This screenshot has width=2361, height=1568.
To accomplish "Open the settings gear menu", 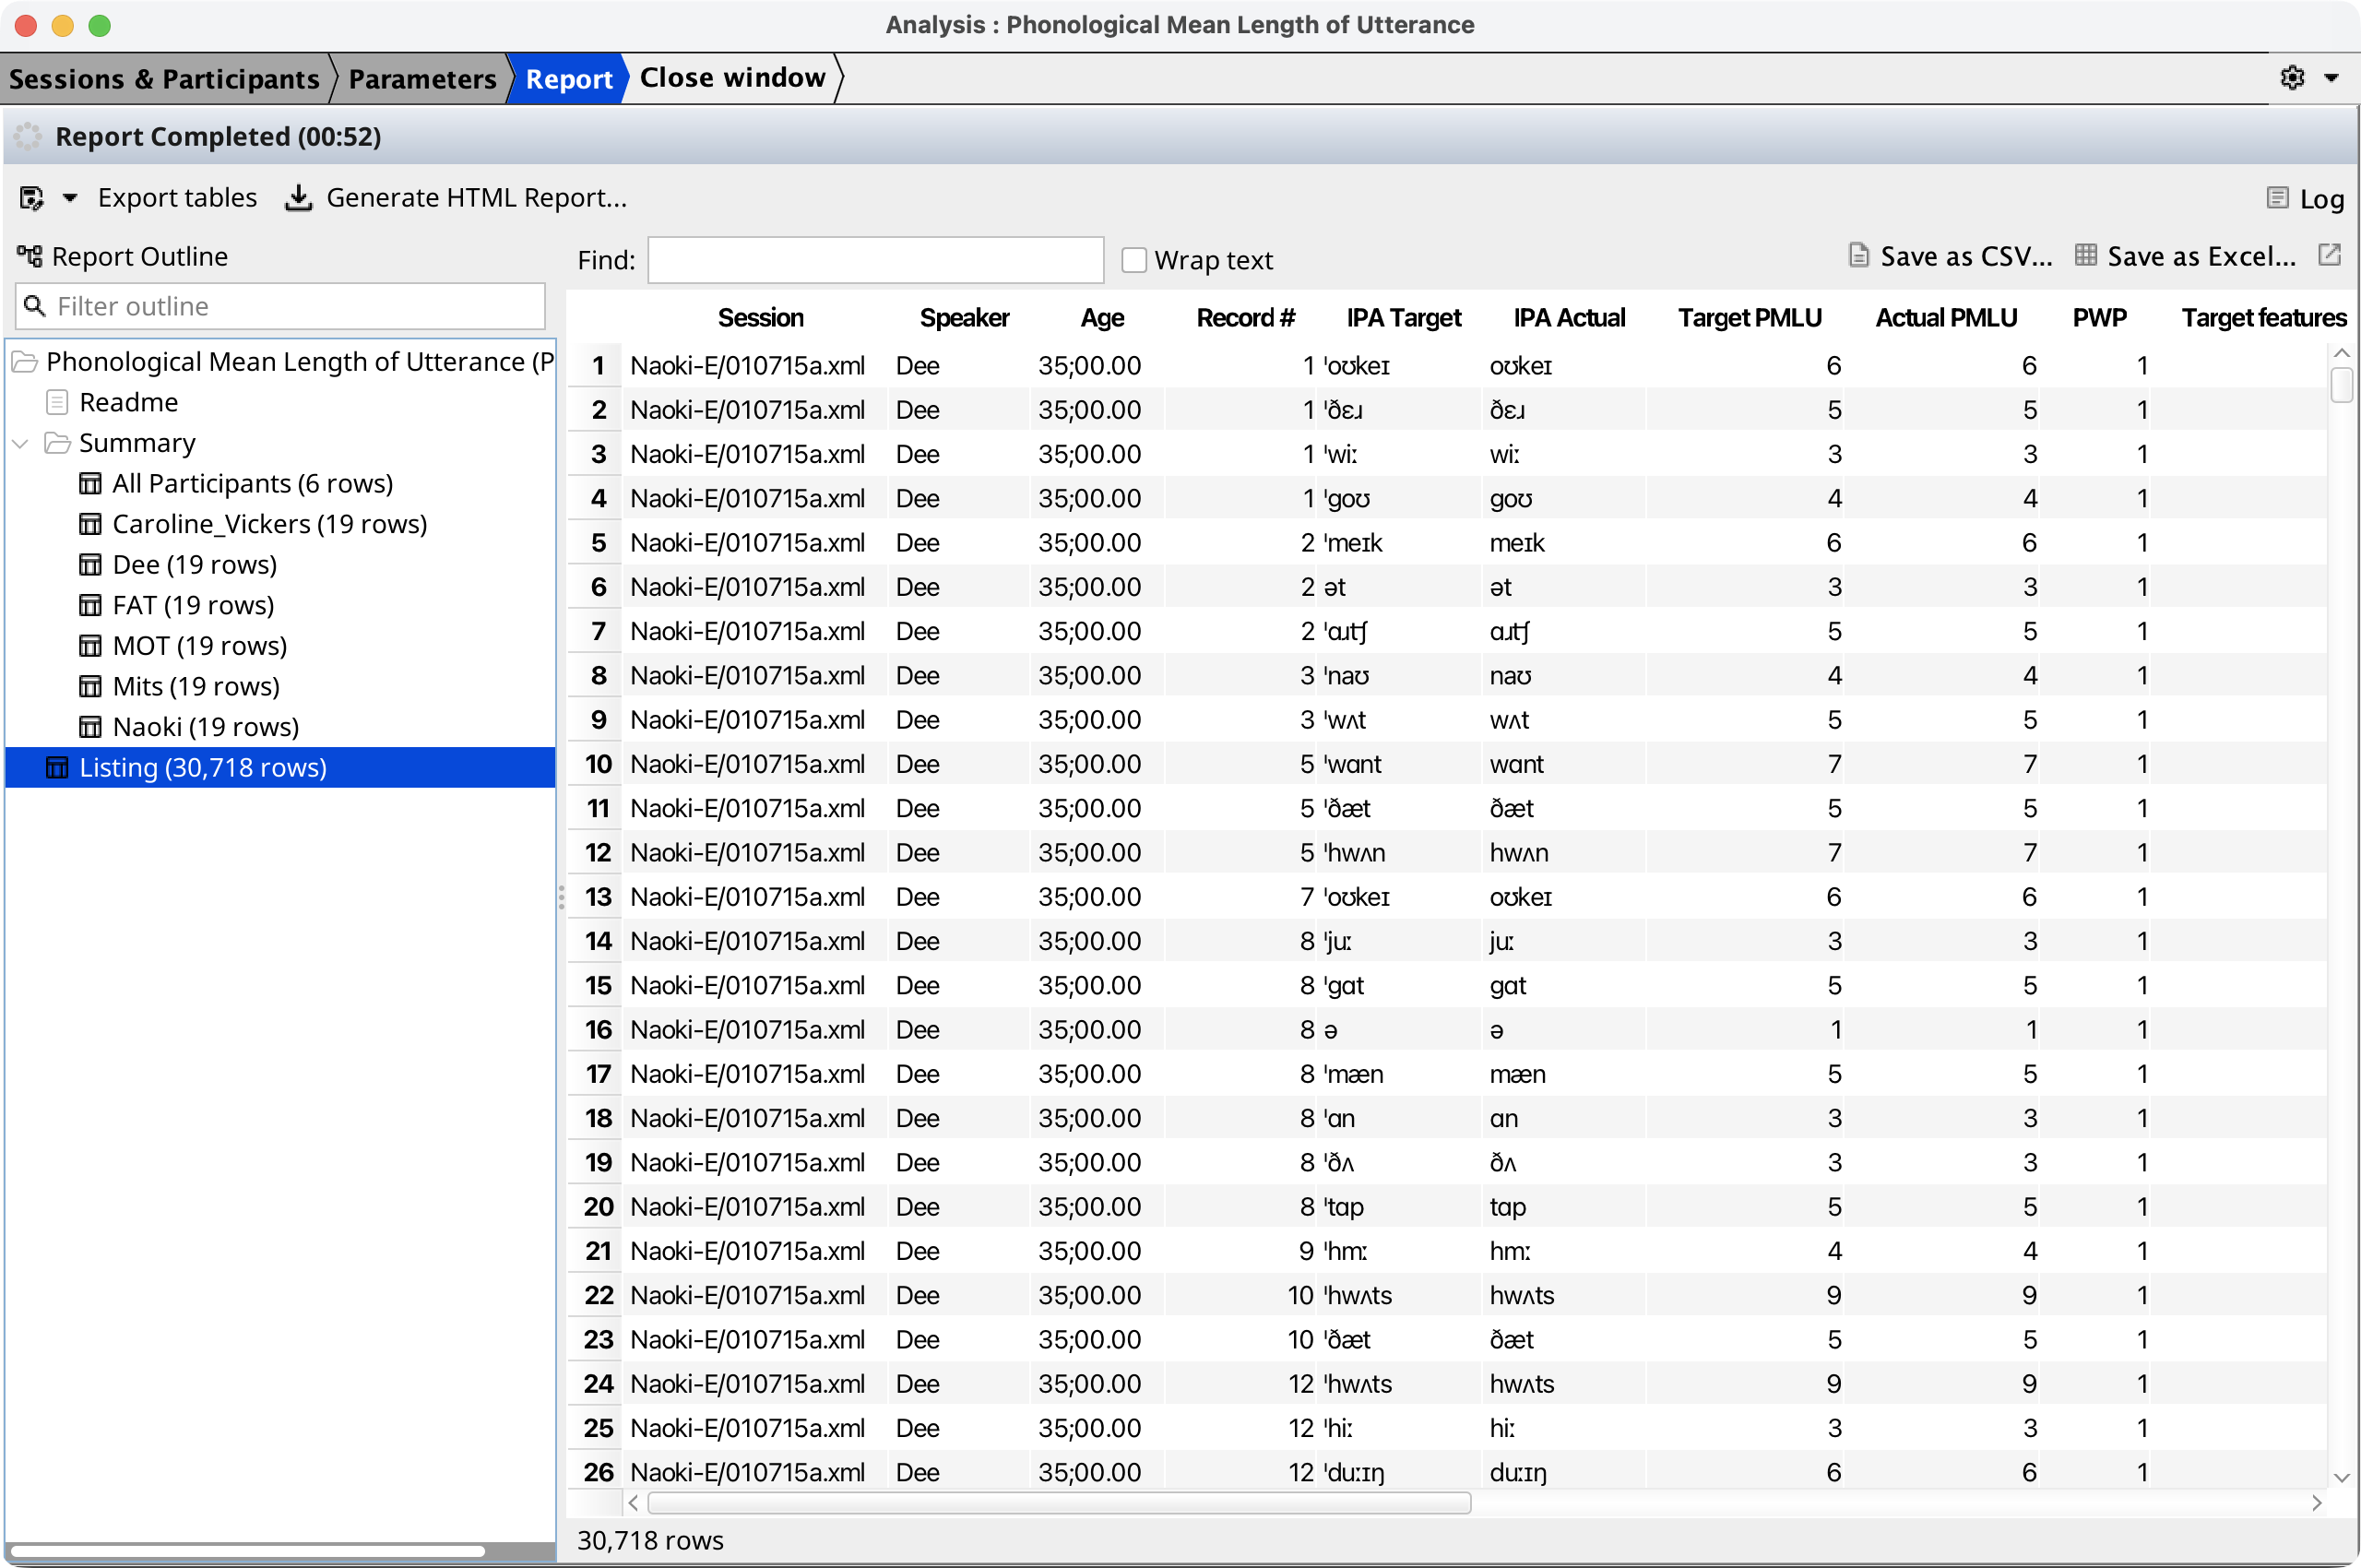I will [x=2292, y=77].
